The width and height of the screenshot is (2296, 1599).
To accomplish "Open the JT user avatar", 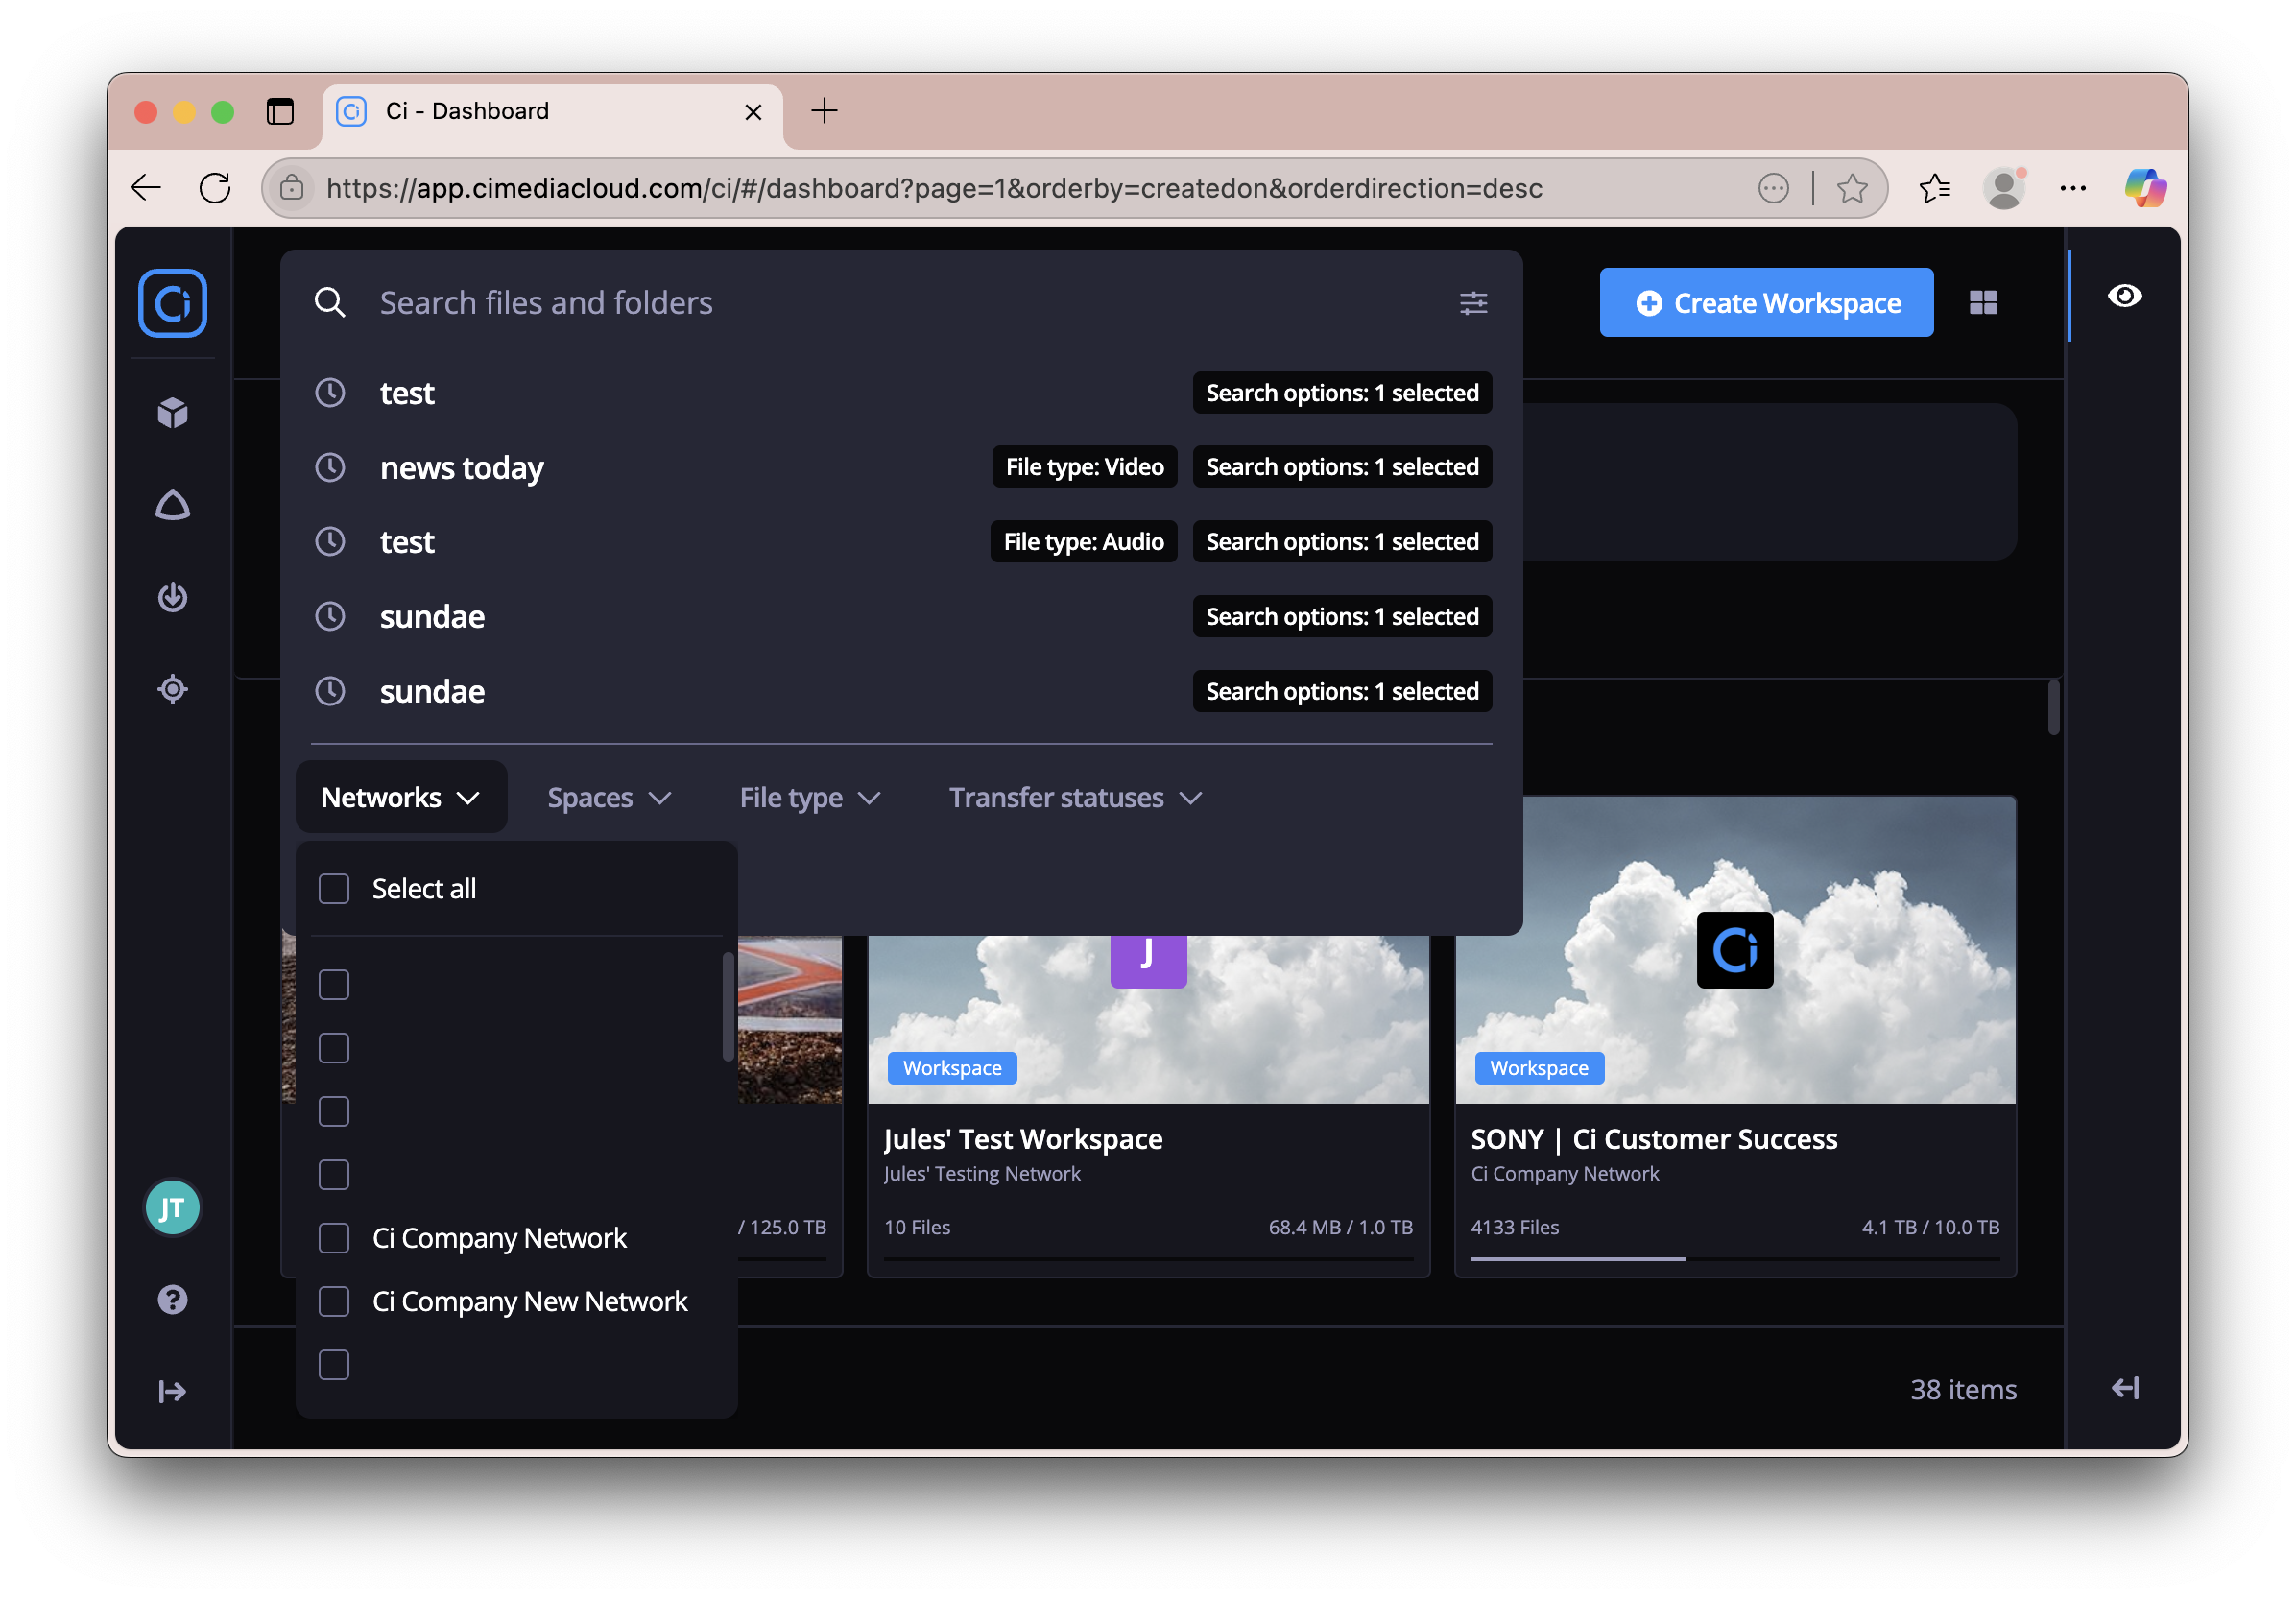I will [x=172, y=1208].
